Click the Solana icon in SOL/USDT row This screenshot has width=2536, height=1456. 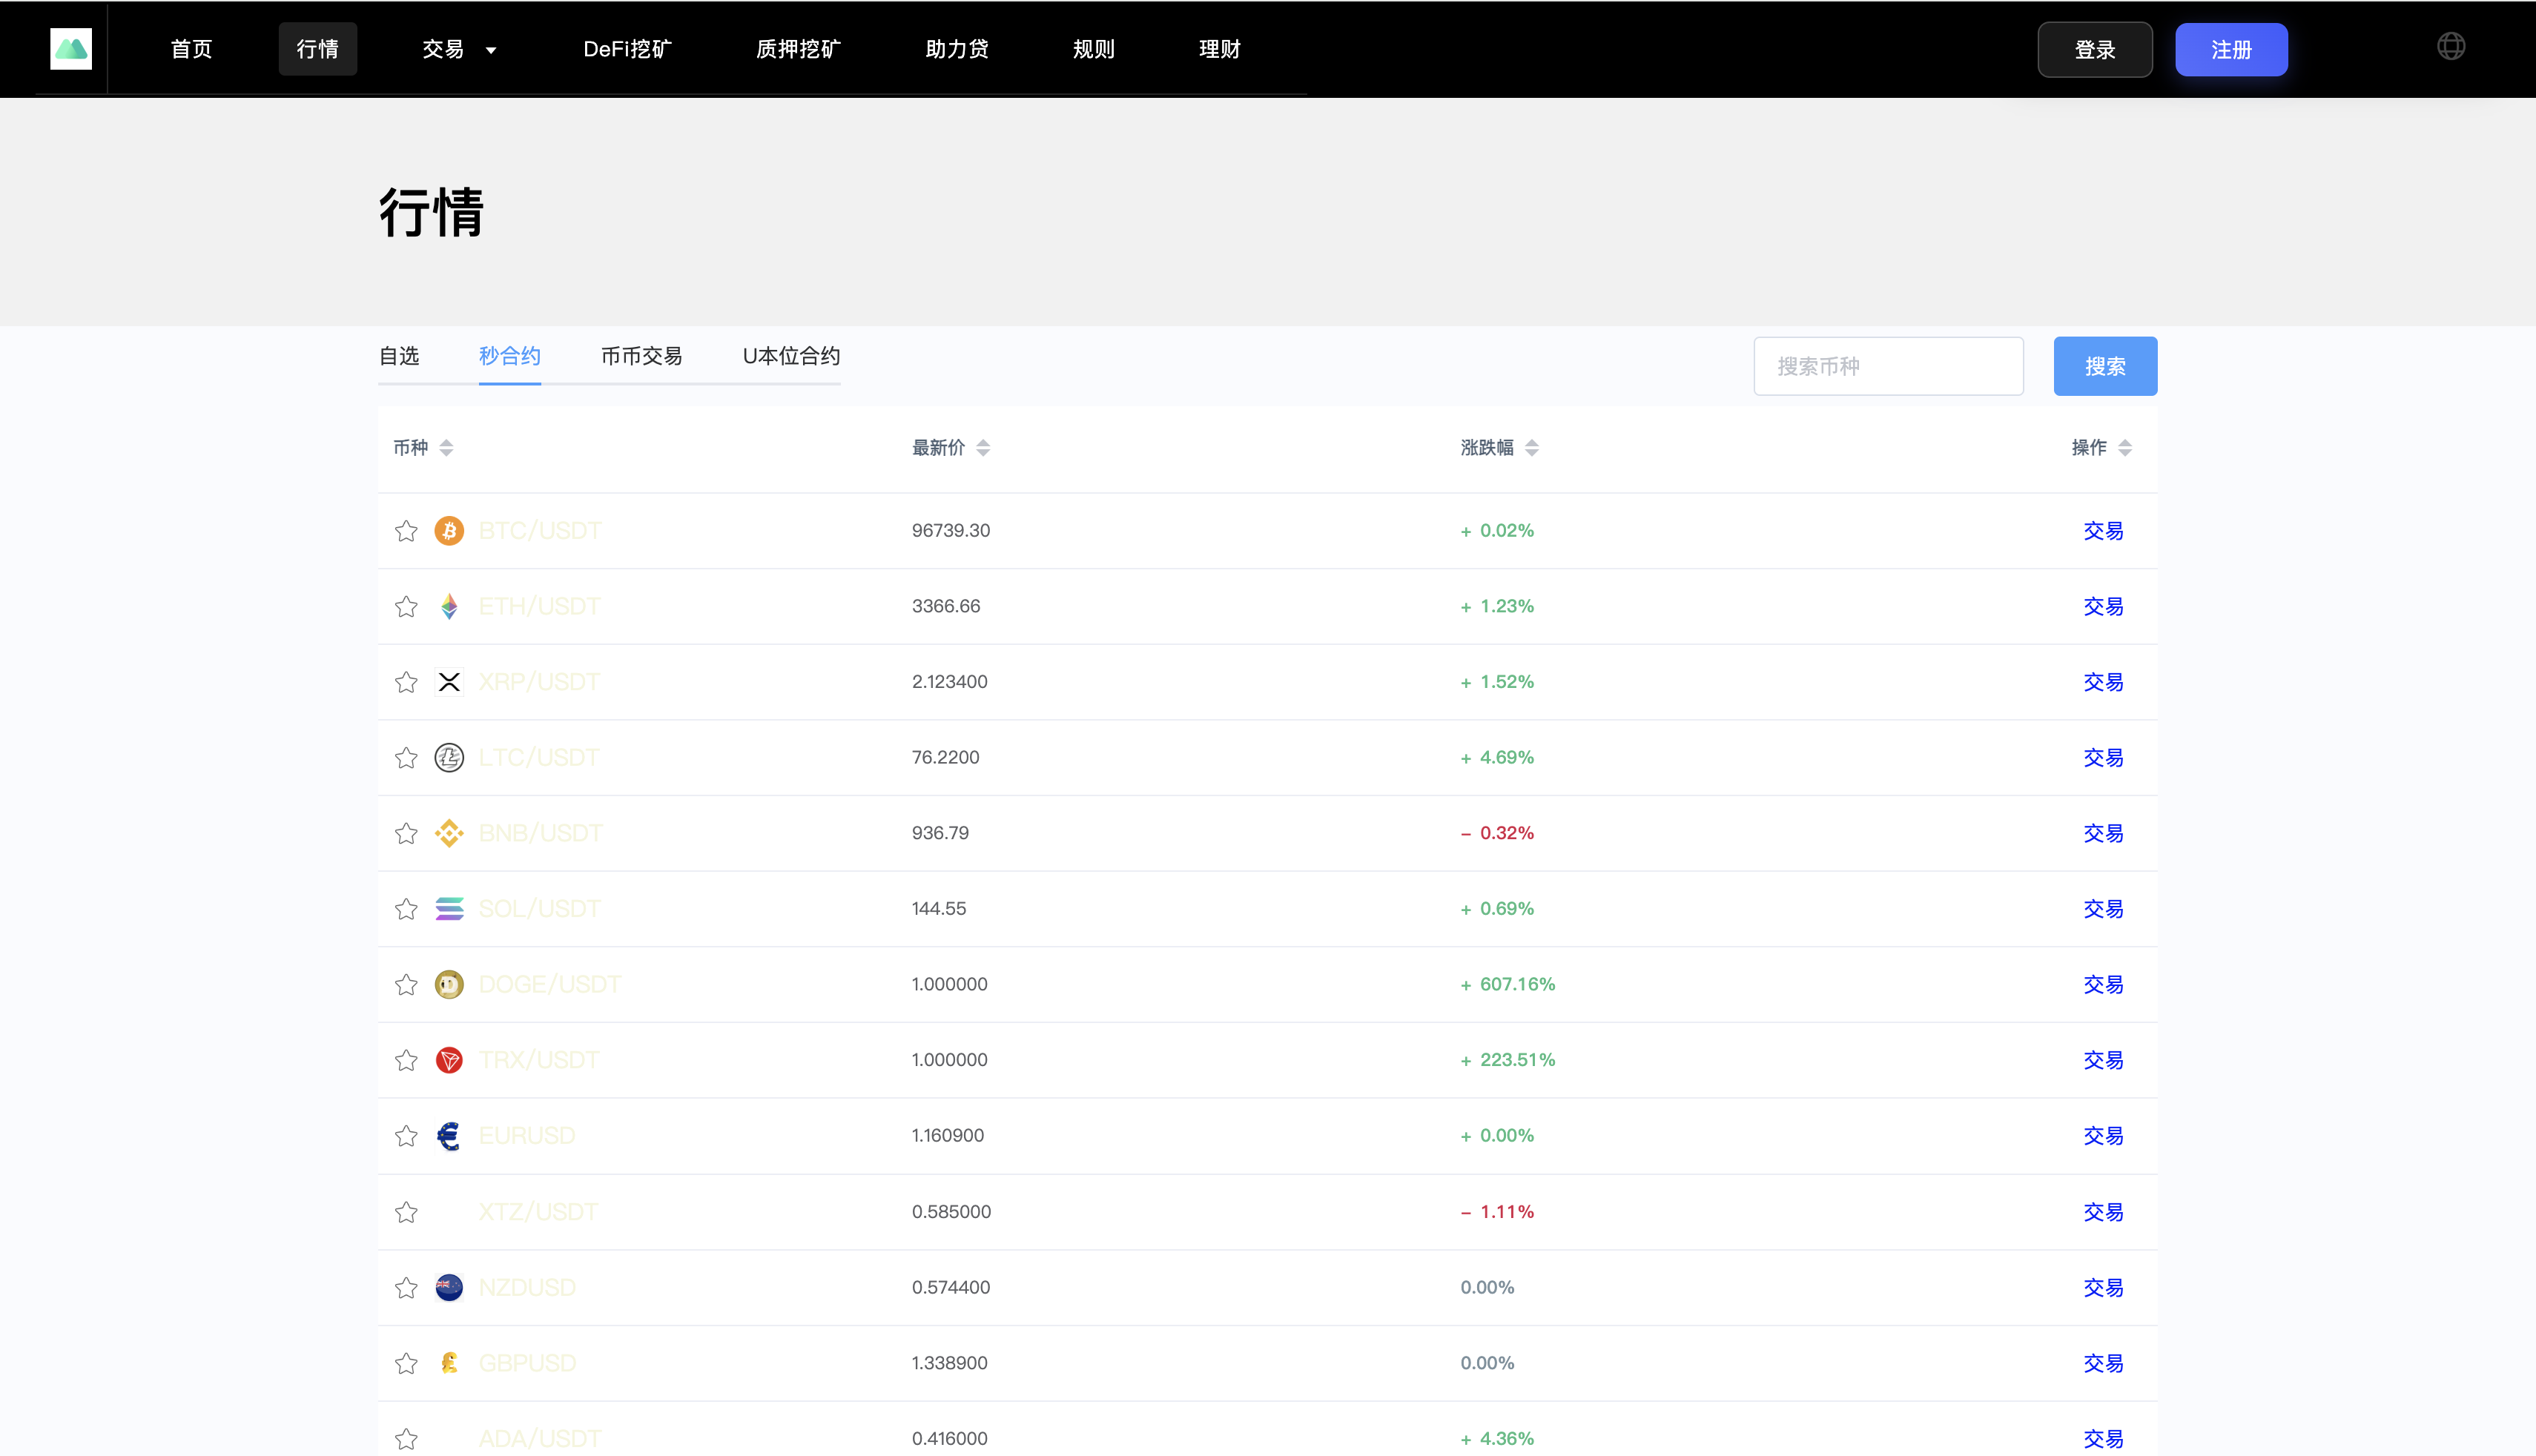pyautogui.click(x=450, y=908)
